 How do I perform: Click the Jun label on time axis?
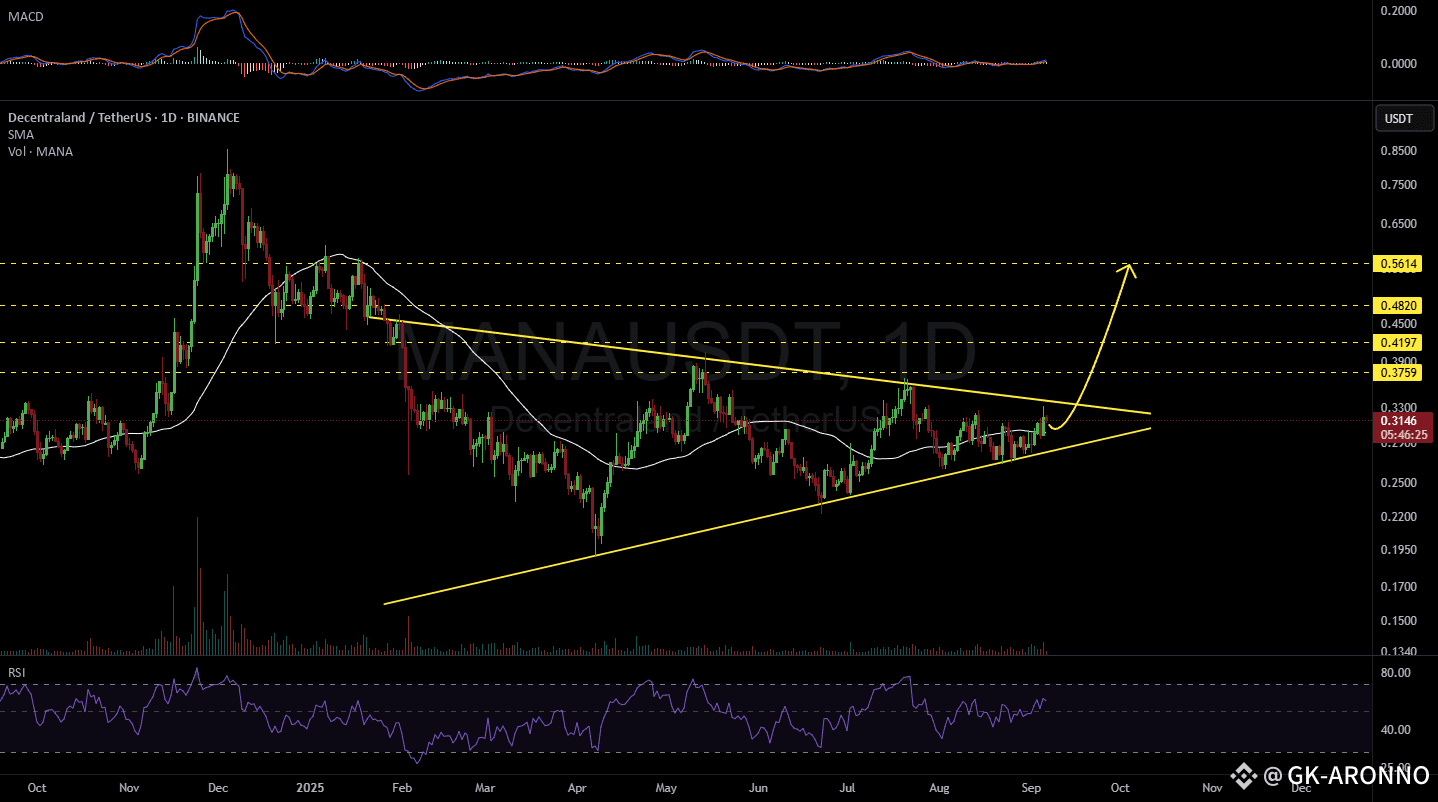(x=758, y=787)
